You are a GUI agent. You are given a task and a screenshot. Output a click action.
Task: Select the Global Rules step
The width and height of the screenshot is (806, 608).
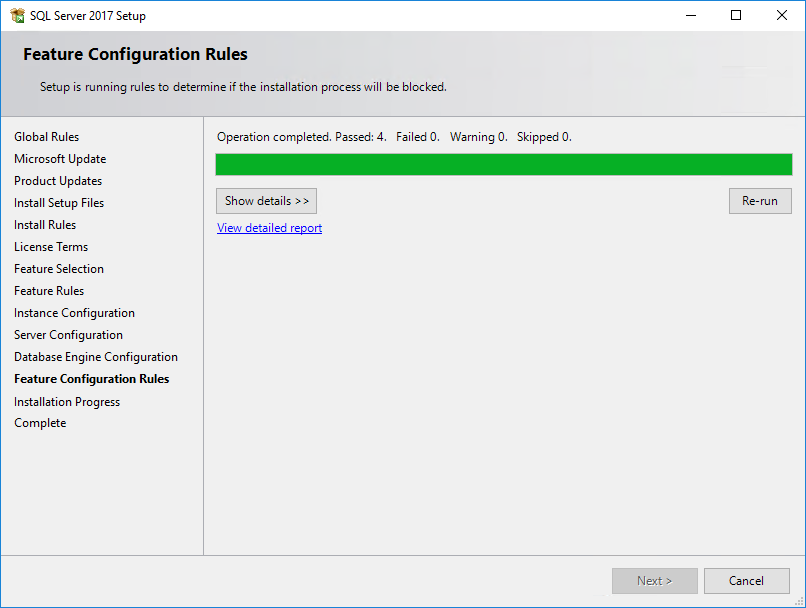coord(47,137)
